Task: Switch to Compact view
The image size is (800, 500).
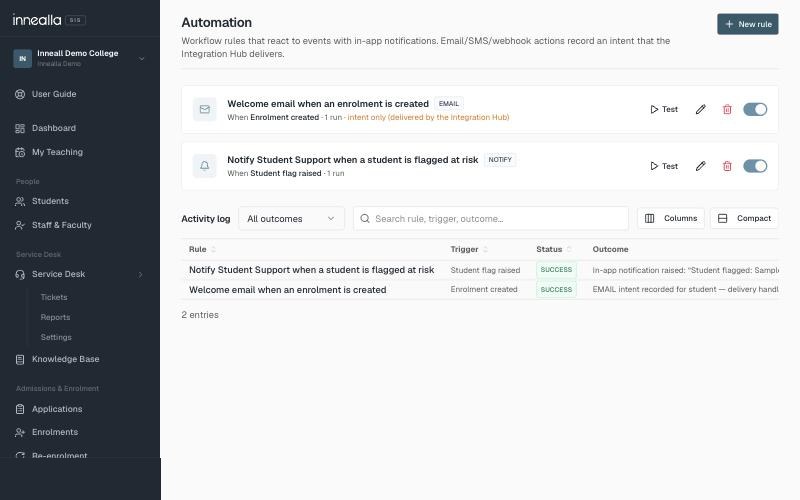Action: tap(744, 218)
